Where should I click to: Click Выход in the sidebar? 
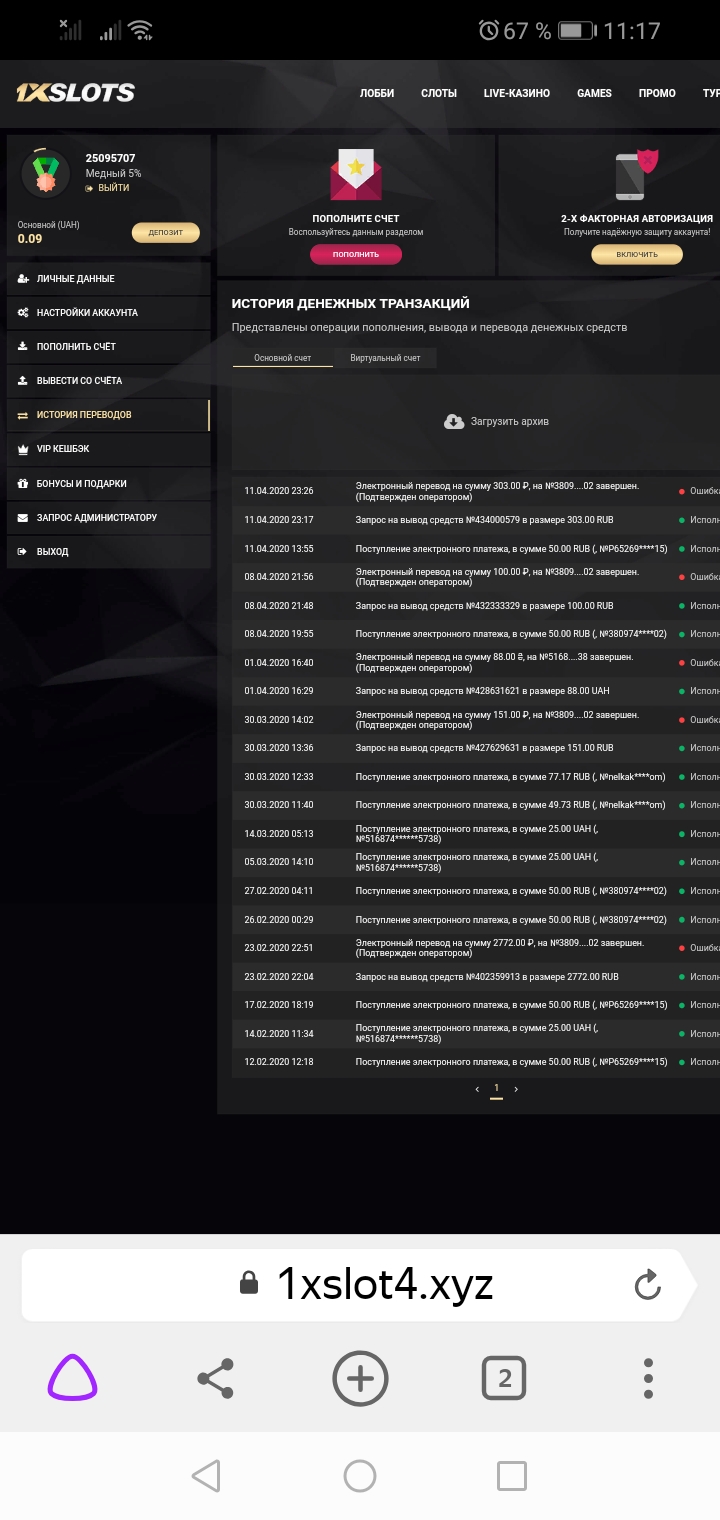[108, 552]
